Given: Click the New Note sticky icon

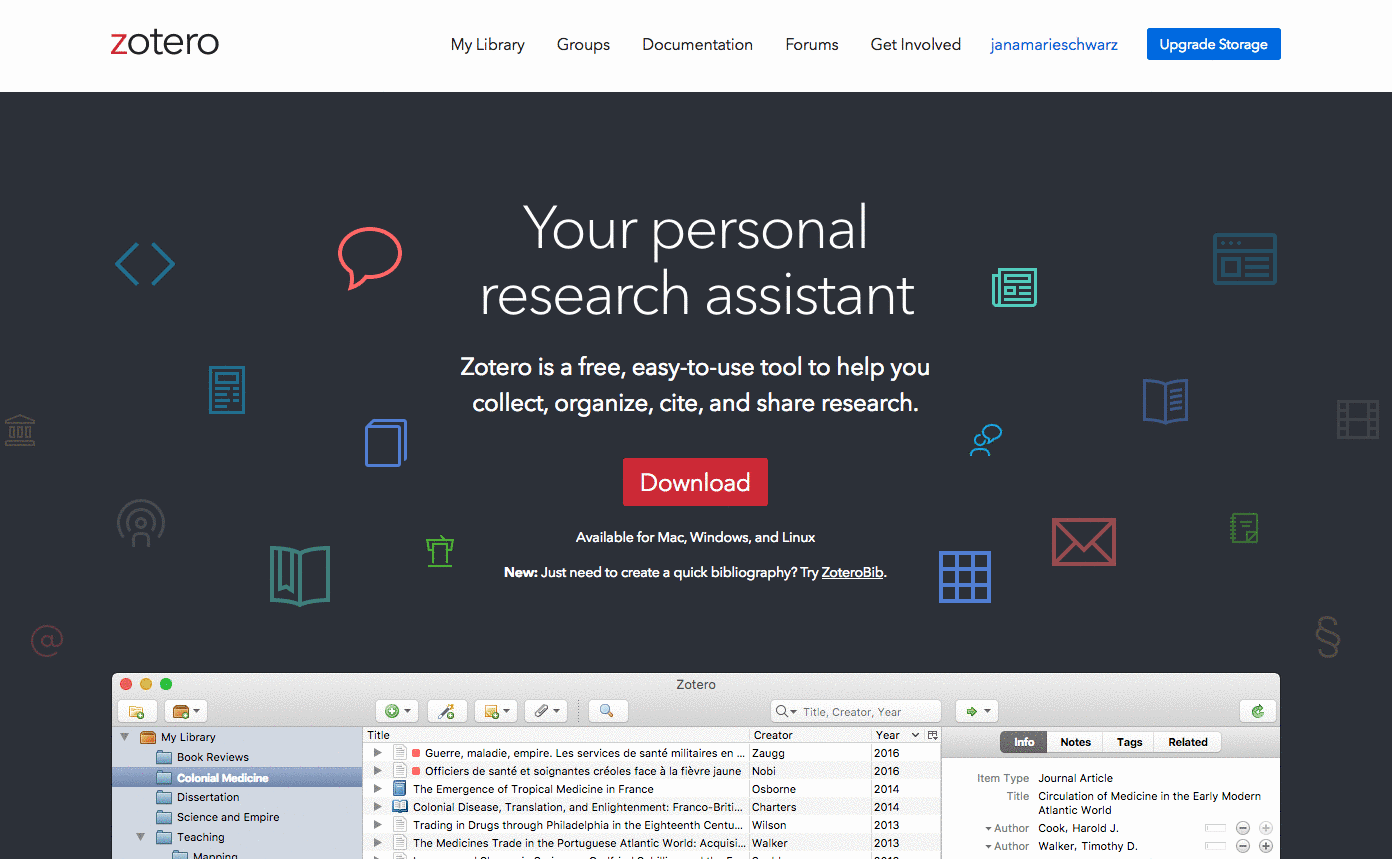Looking at the screenshot, I should pyautogui.click(x=495, y=711).
